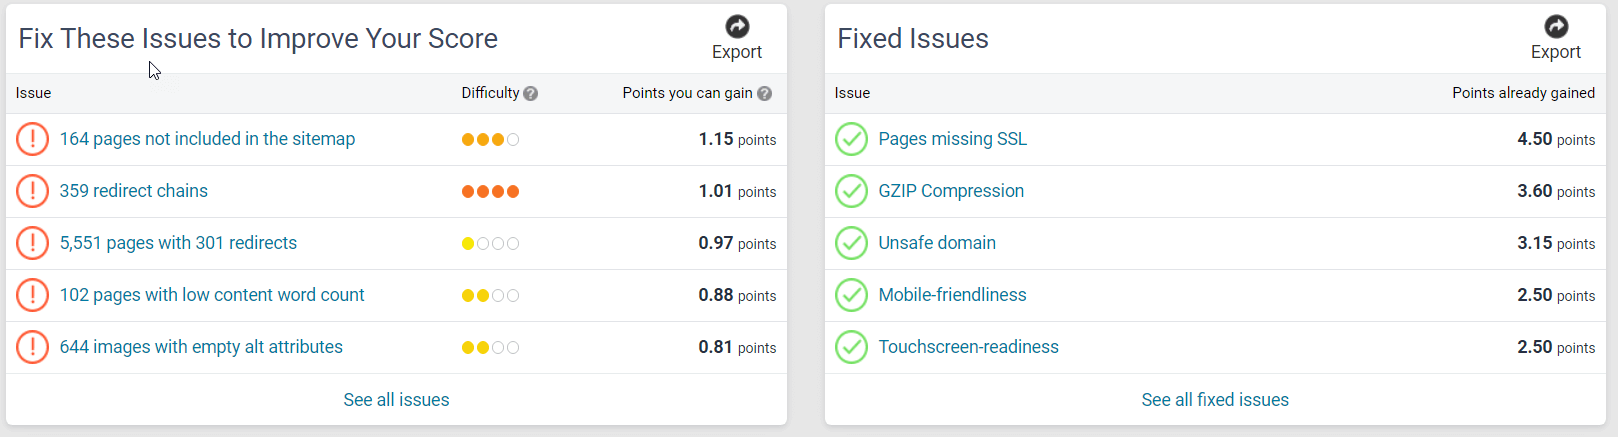Click green checkmark beside Mobile-friendliness
Screen dimensions: 1618x437
tap(851, 295)
